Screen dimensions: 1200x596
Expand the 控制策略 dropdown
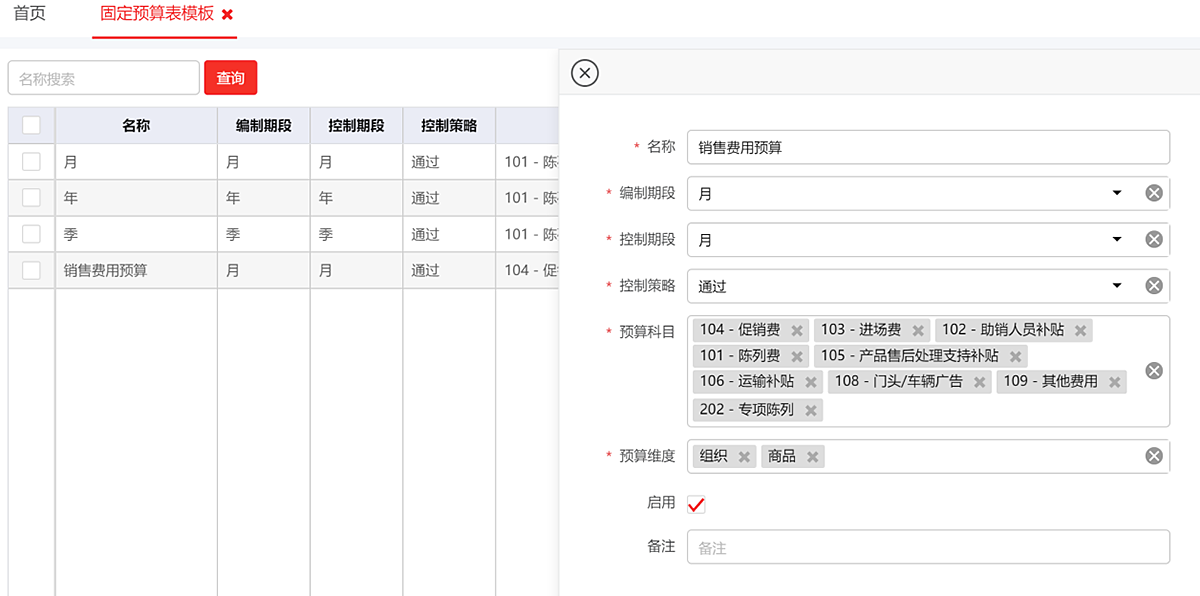[1117, 286]
